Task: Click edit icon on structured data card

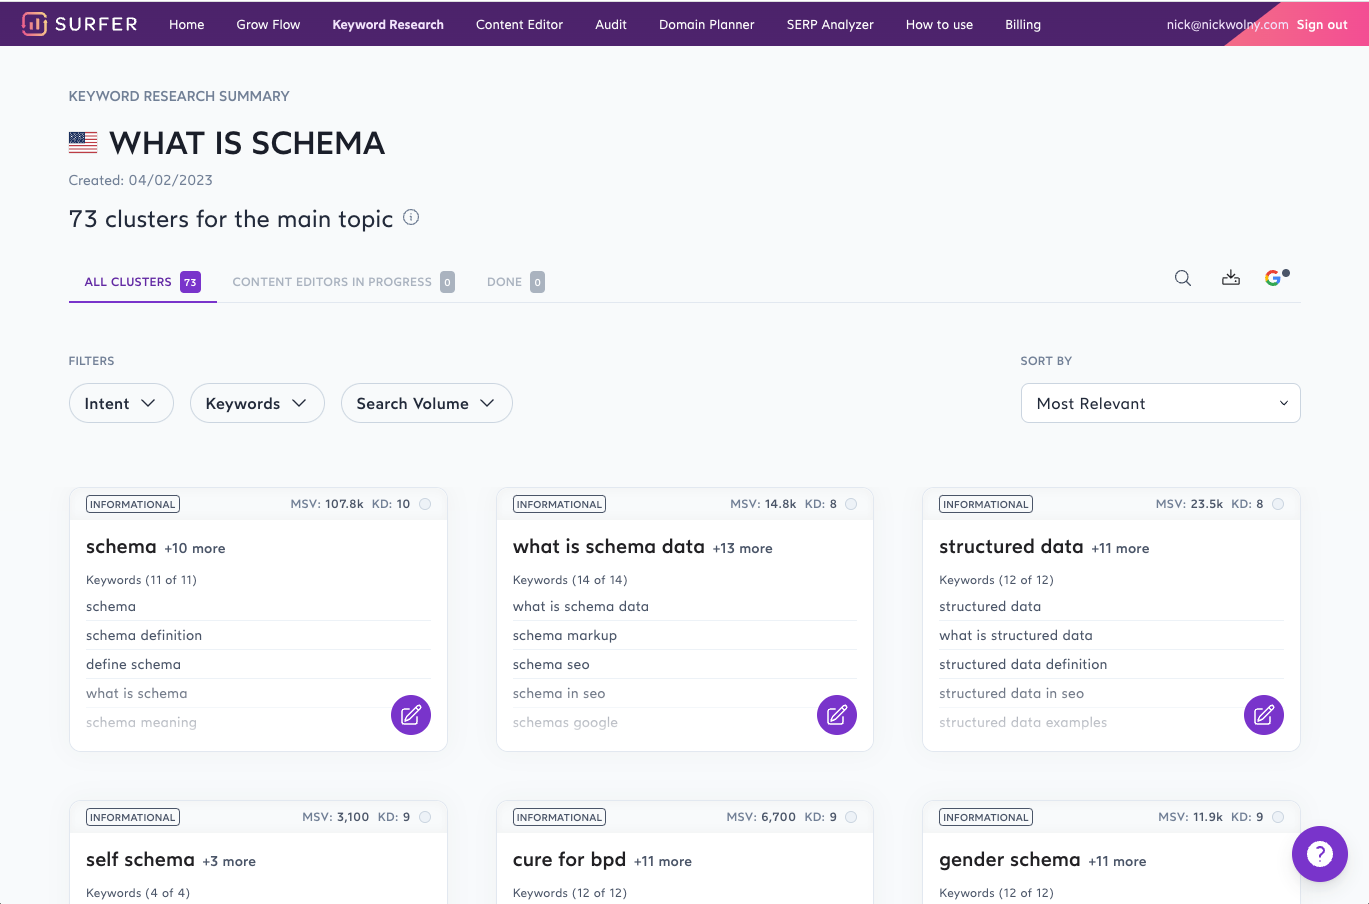Action: tap(1264, 715)
